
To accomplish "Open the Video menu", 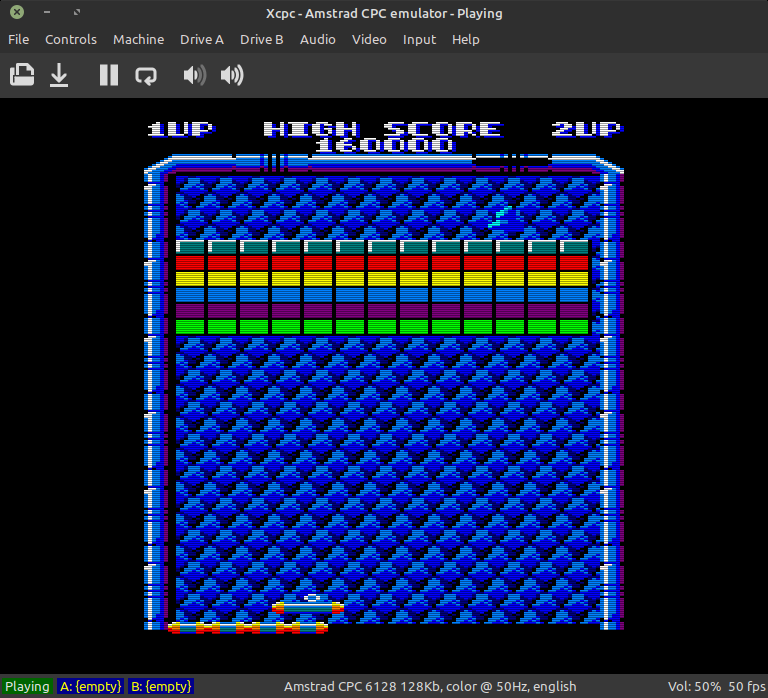I will (369, 40).
